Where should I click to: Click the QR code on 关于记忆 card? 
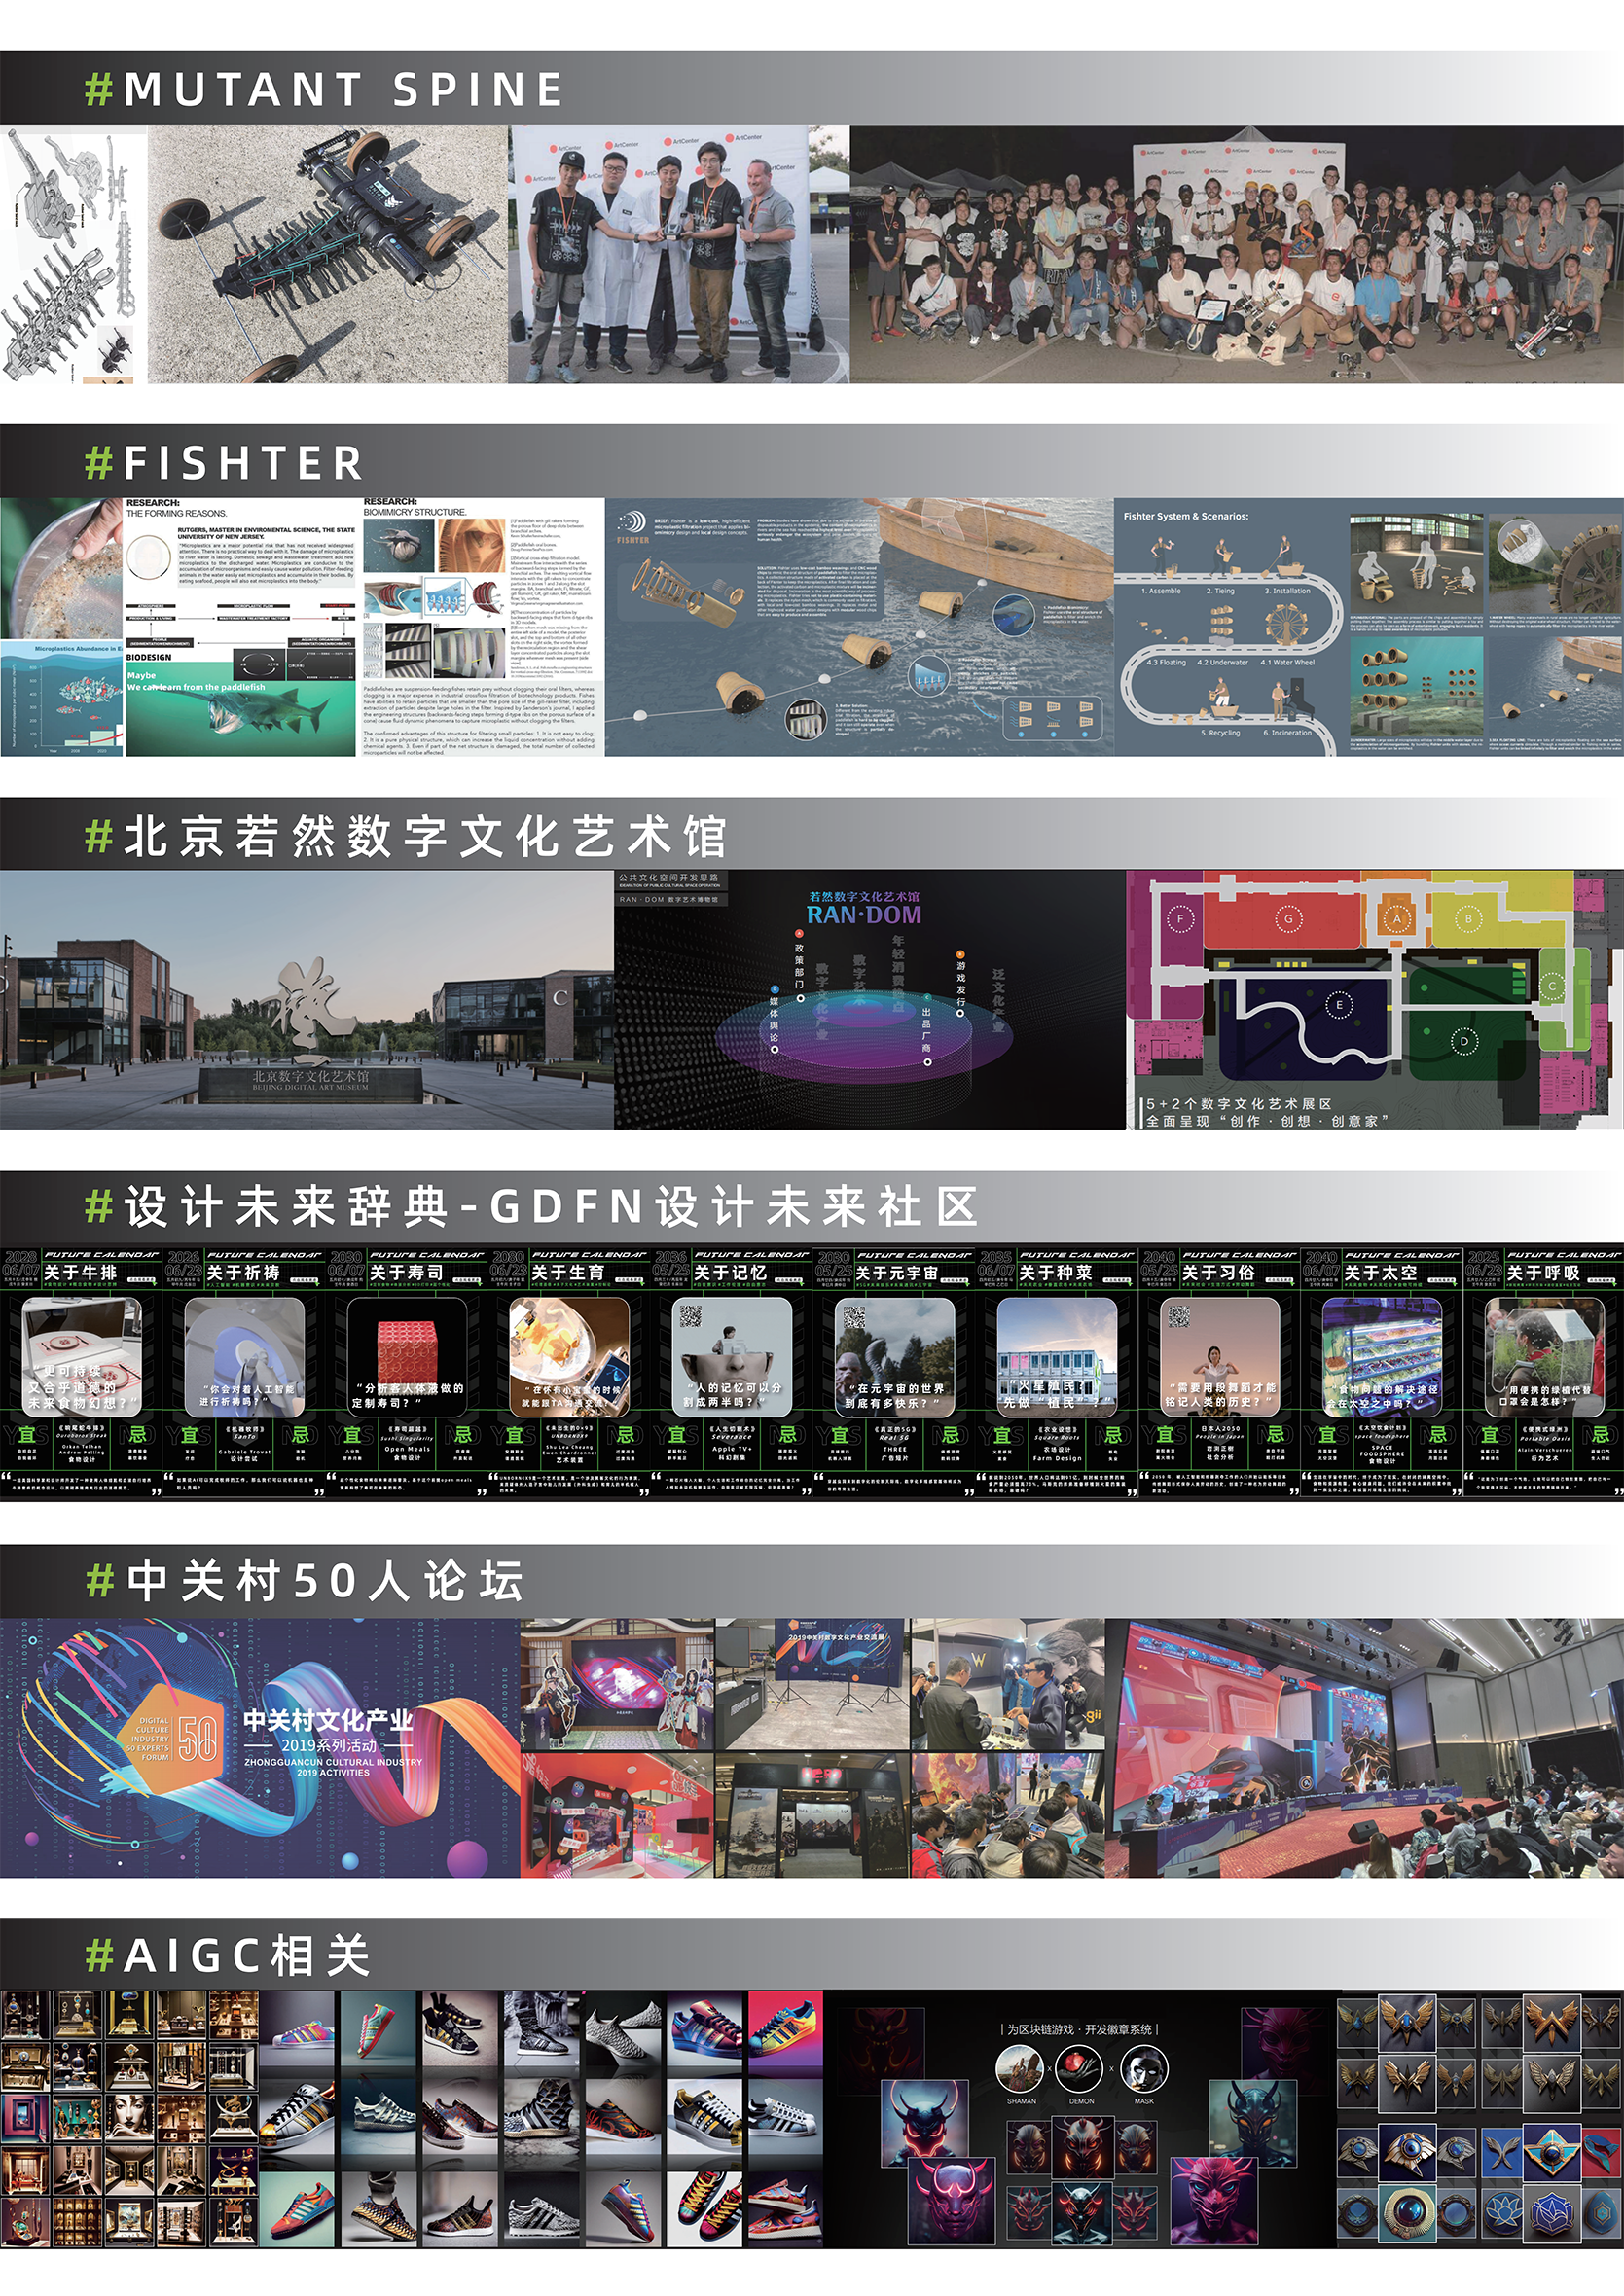[691, 1316]
